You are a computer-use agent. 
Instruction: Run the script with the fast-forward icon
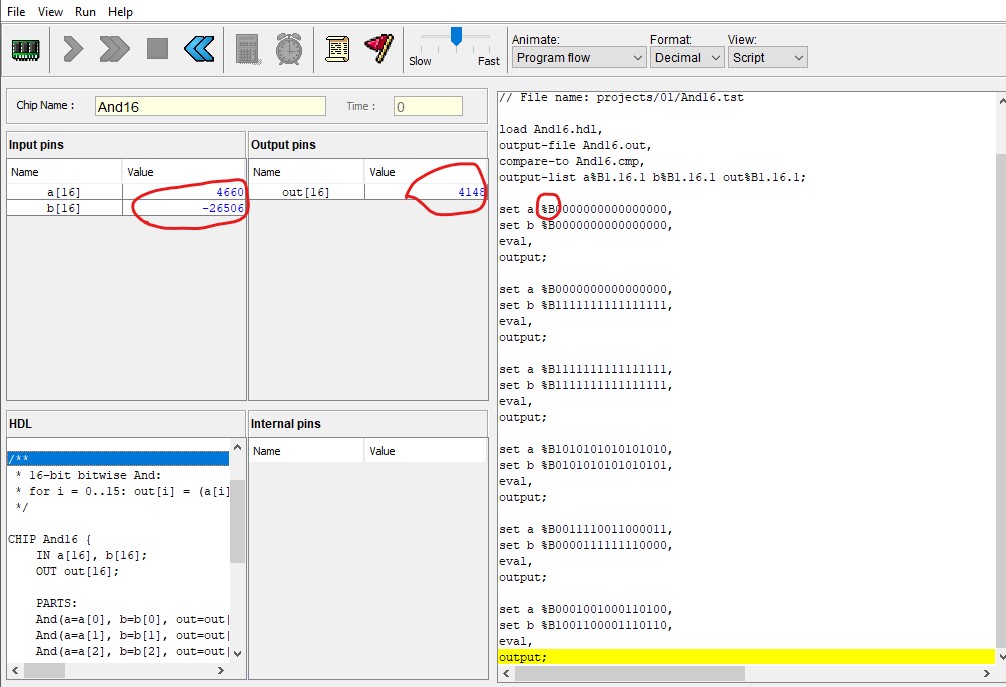pos(114,48)
